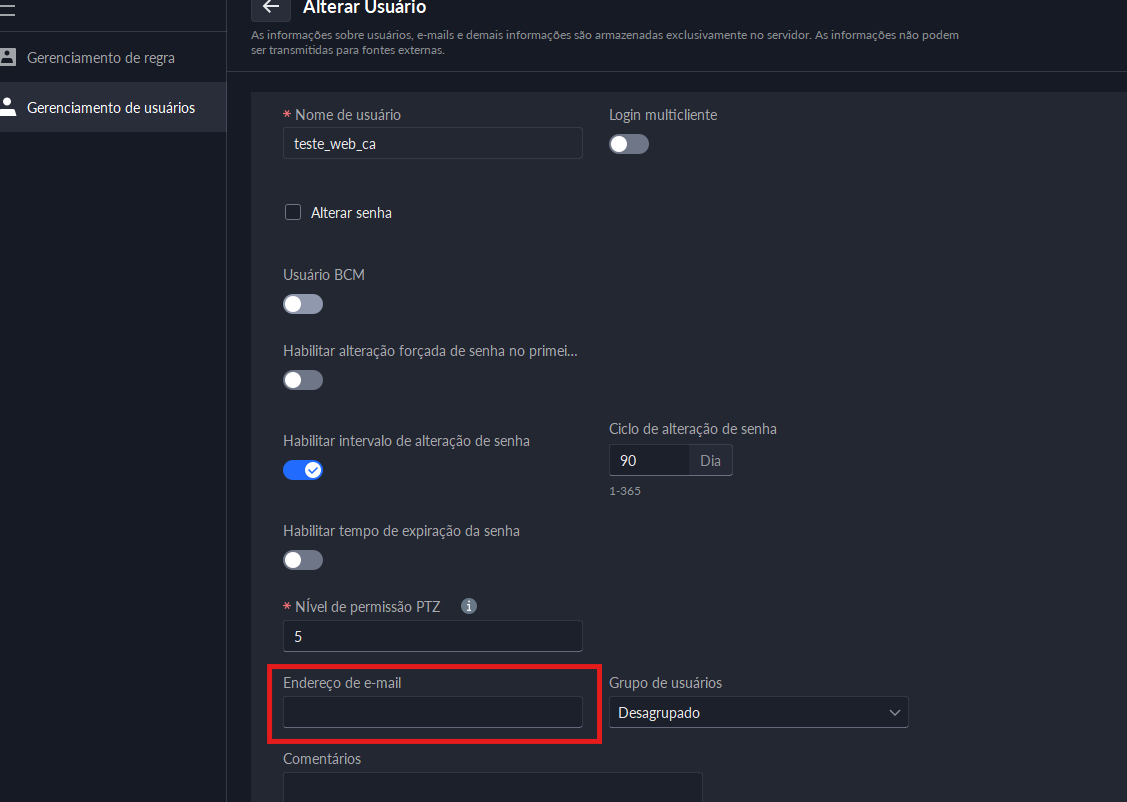Click the person icon for Gerenciamento de usuários
1127x802 pixels.
8,107
